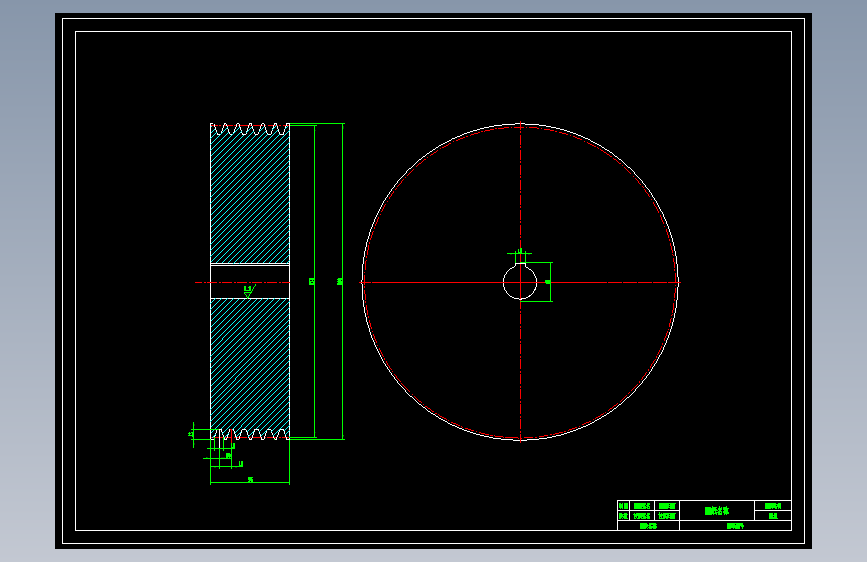Select the groove depth dimension left of the bottom grooves
This screenshot has height=562, width=867.
coord(192,434)
